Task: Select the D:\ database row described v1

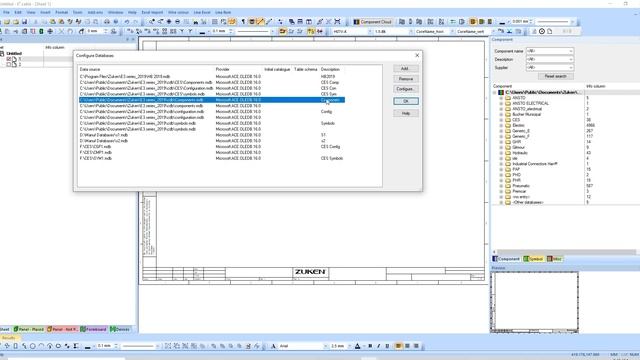Action: [x=212, y=135]
